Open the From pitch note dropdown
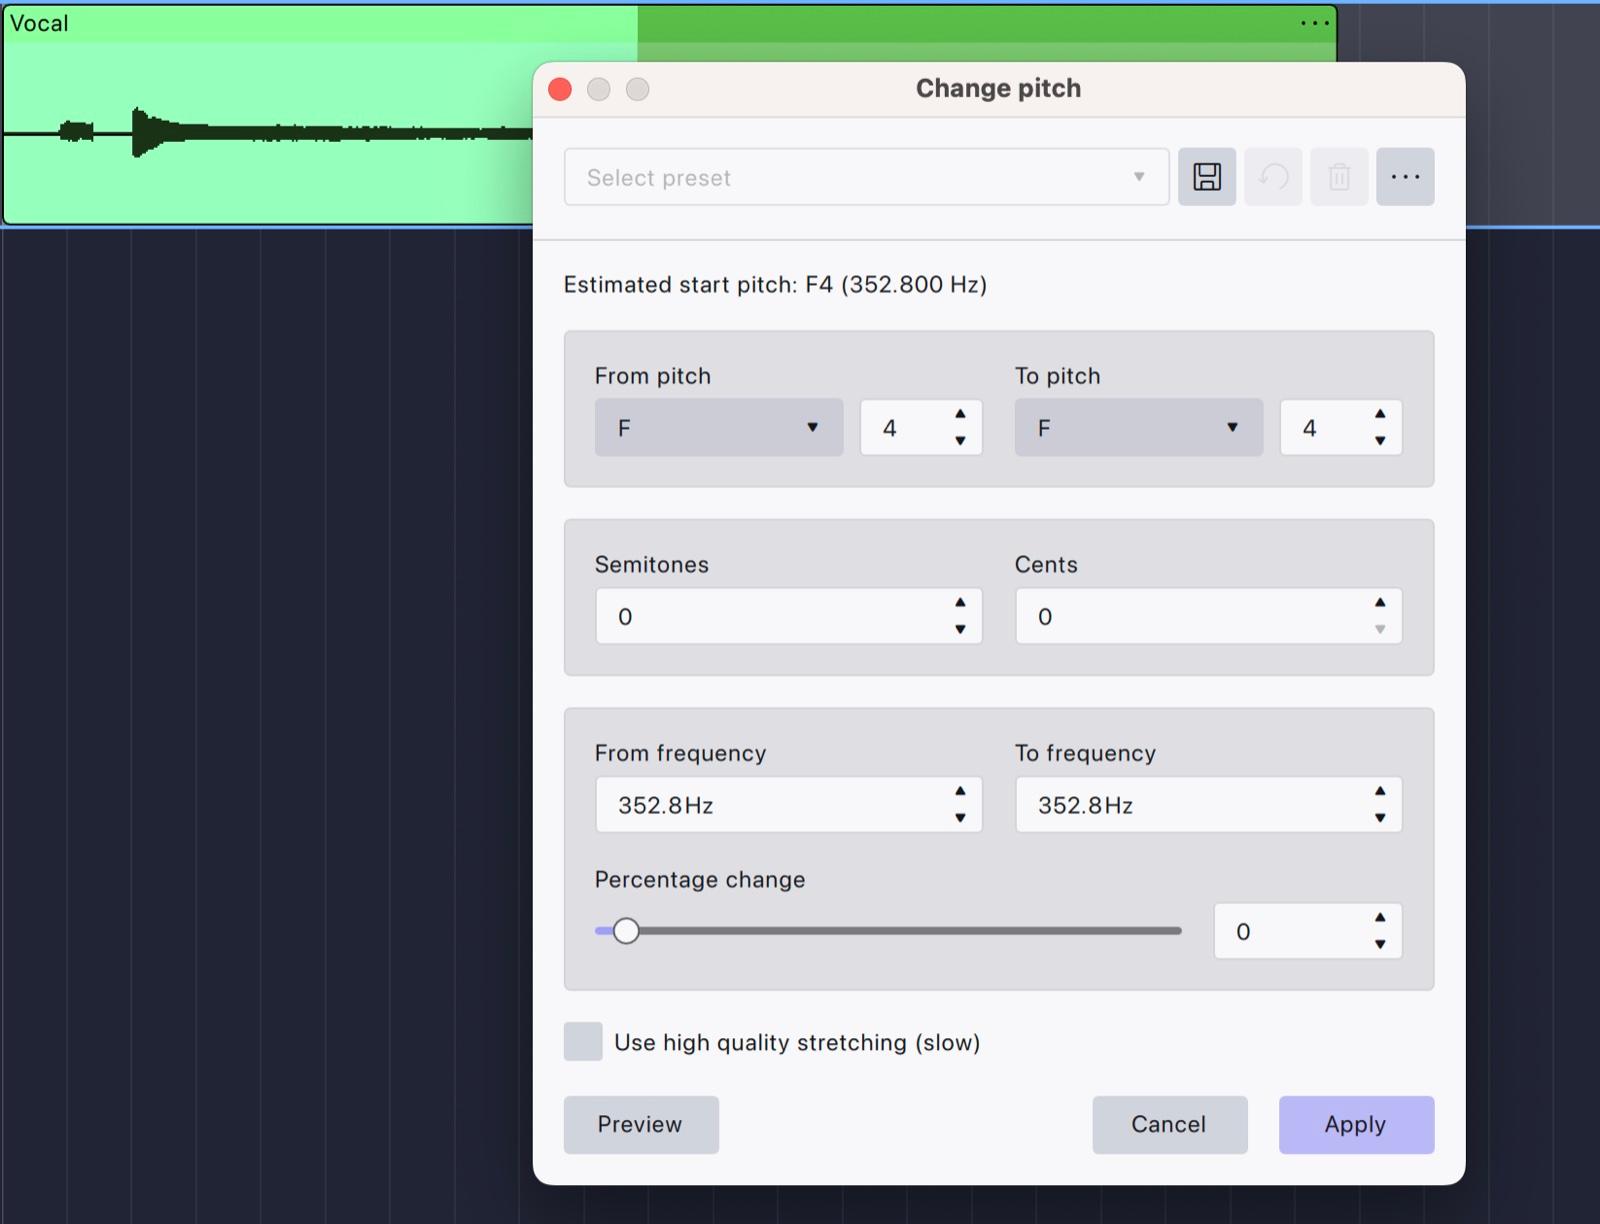 [x=719, y=428]
